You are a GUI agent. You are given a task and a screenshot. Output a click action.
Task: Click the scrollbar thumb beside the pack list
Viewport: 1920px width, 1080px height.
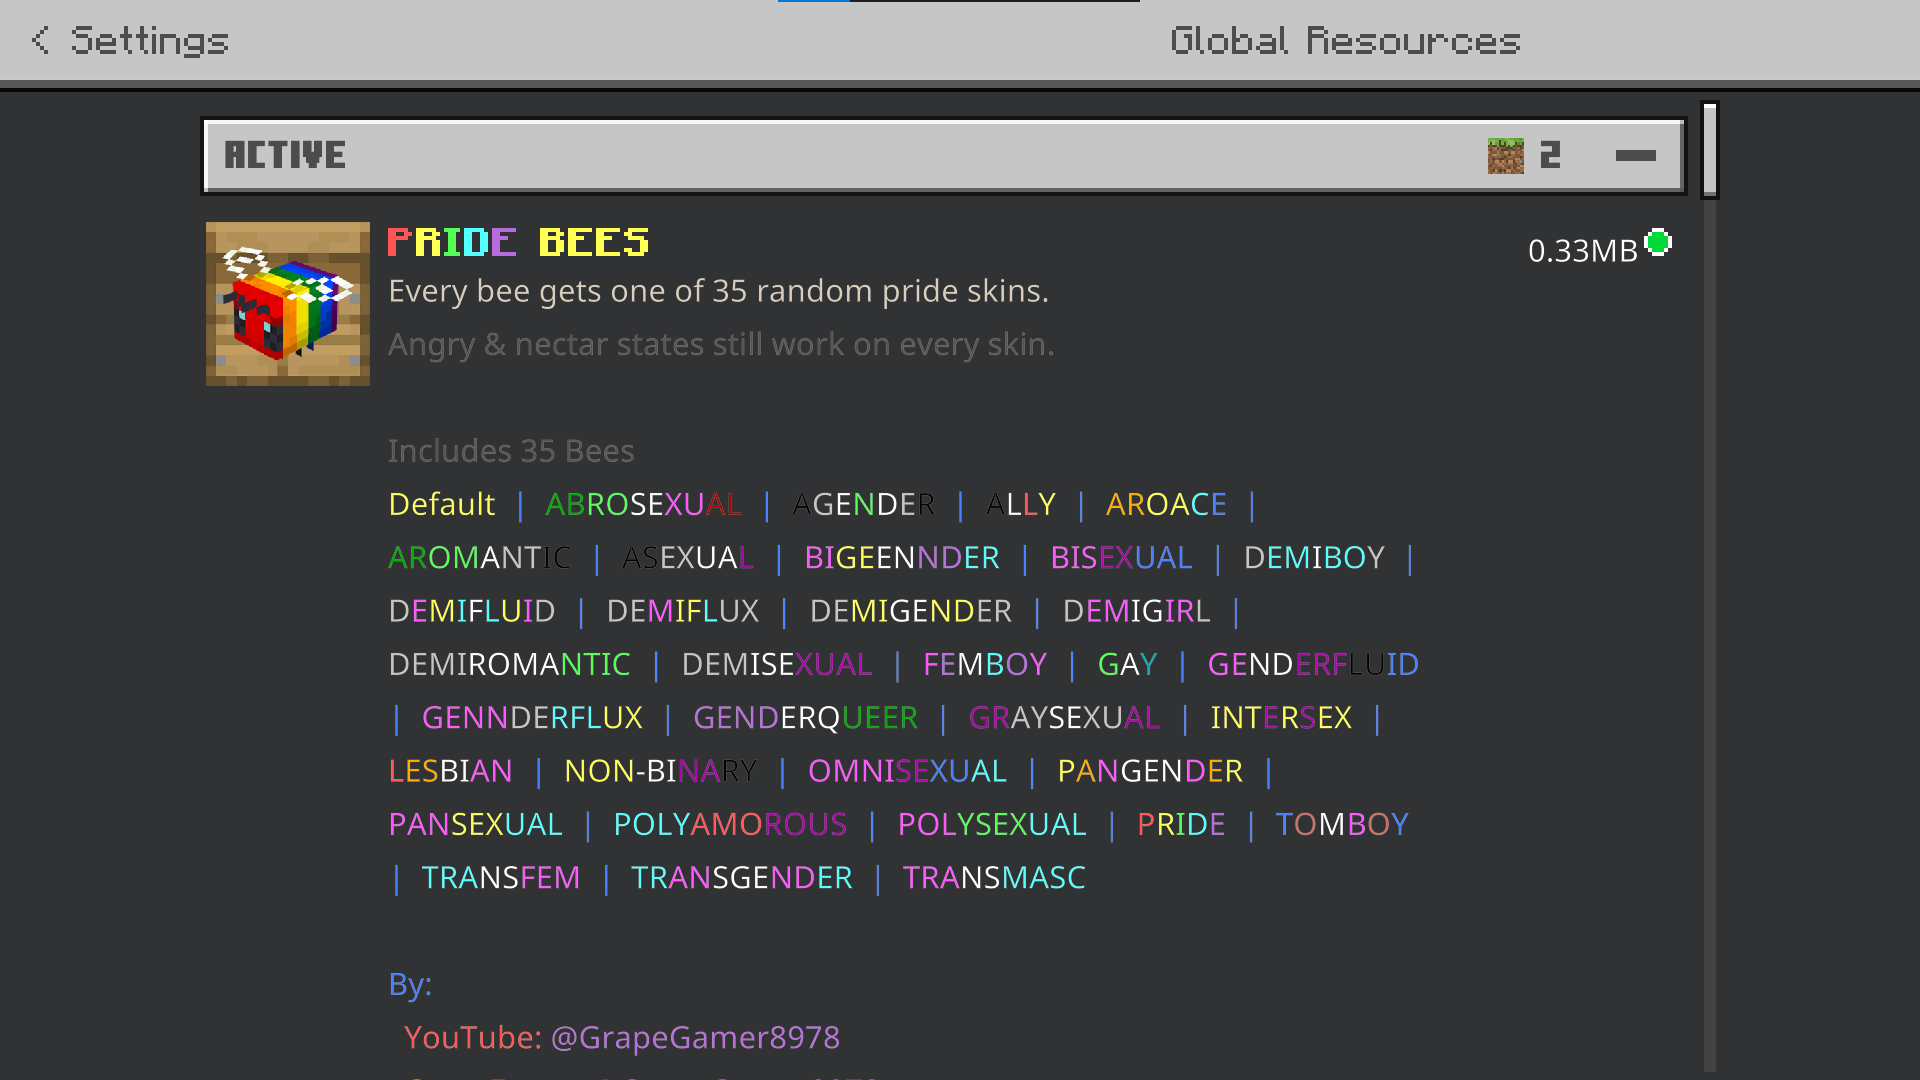[1710, 150]
